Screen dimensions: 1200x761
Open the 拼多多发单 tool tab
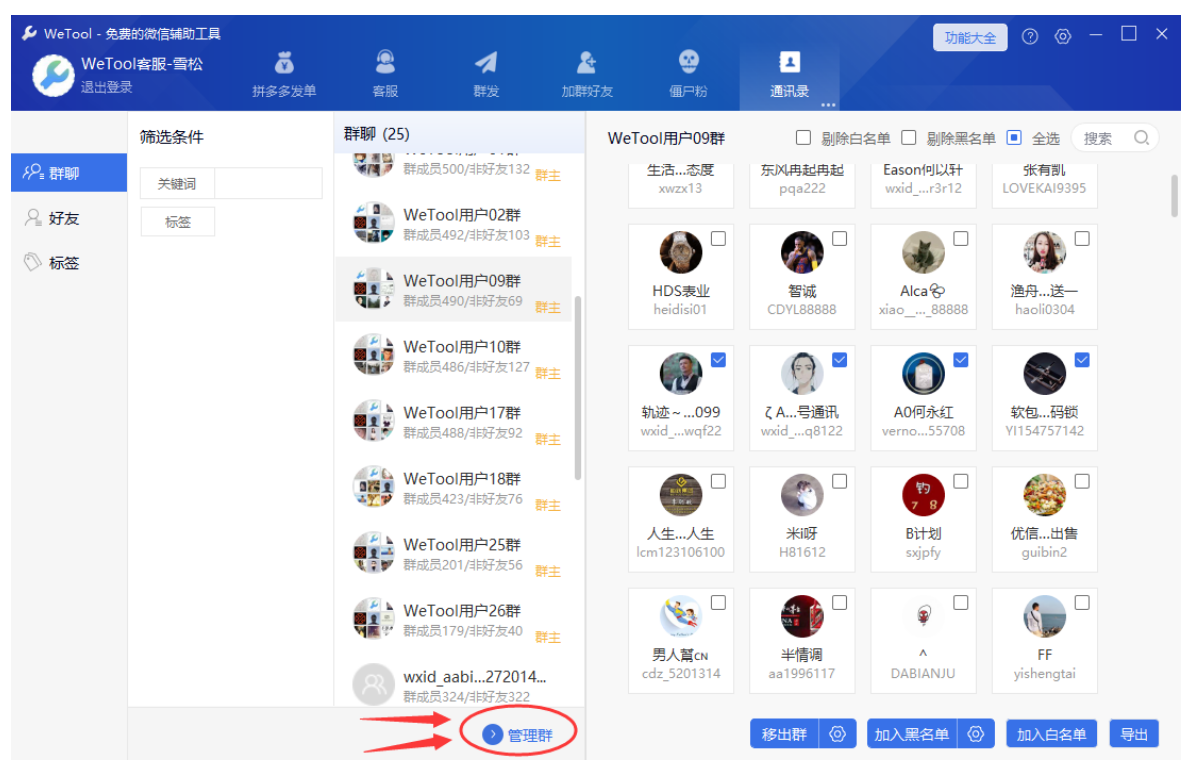pyautogui.click(x=284, y=76)
